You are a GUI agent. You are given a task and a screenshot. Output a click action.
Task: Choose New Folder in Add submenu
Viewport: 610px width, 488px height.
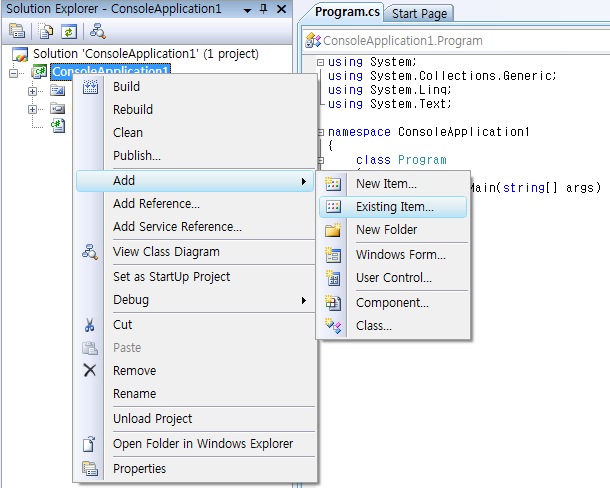pos(393,230)
